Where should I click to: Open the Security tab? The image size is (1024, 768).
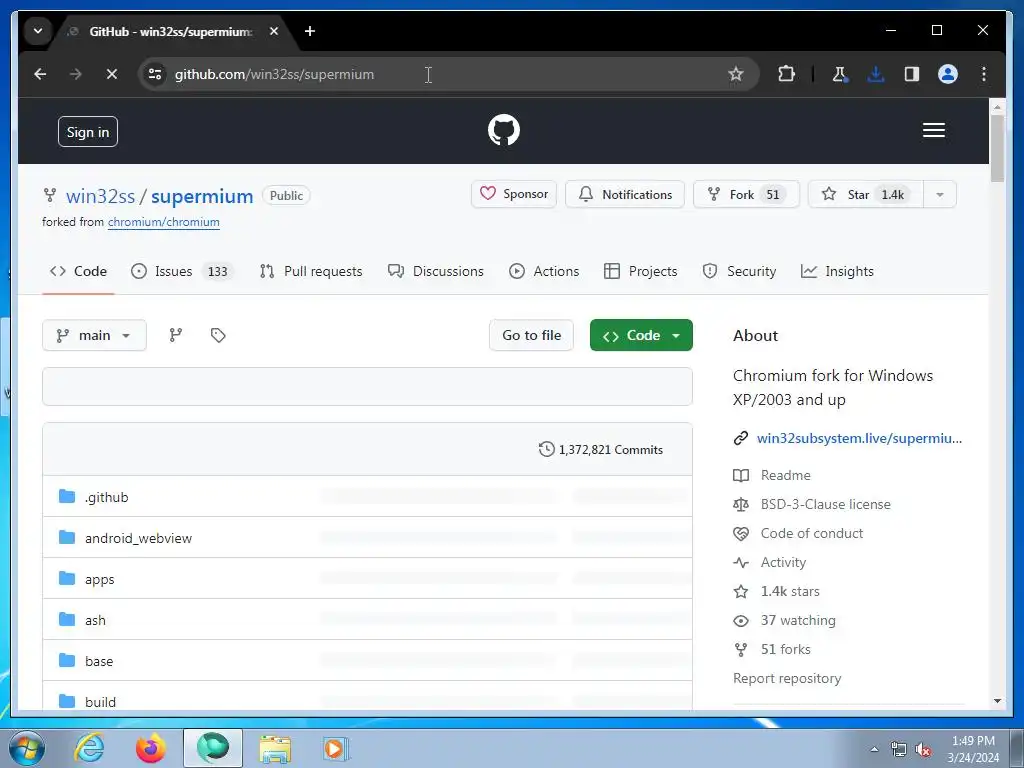(x=739, y=271)
